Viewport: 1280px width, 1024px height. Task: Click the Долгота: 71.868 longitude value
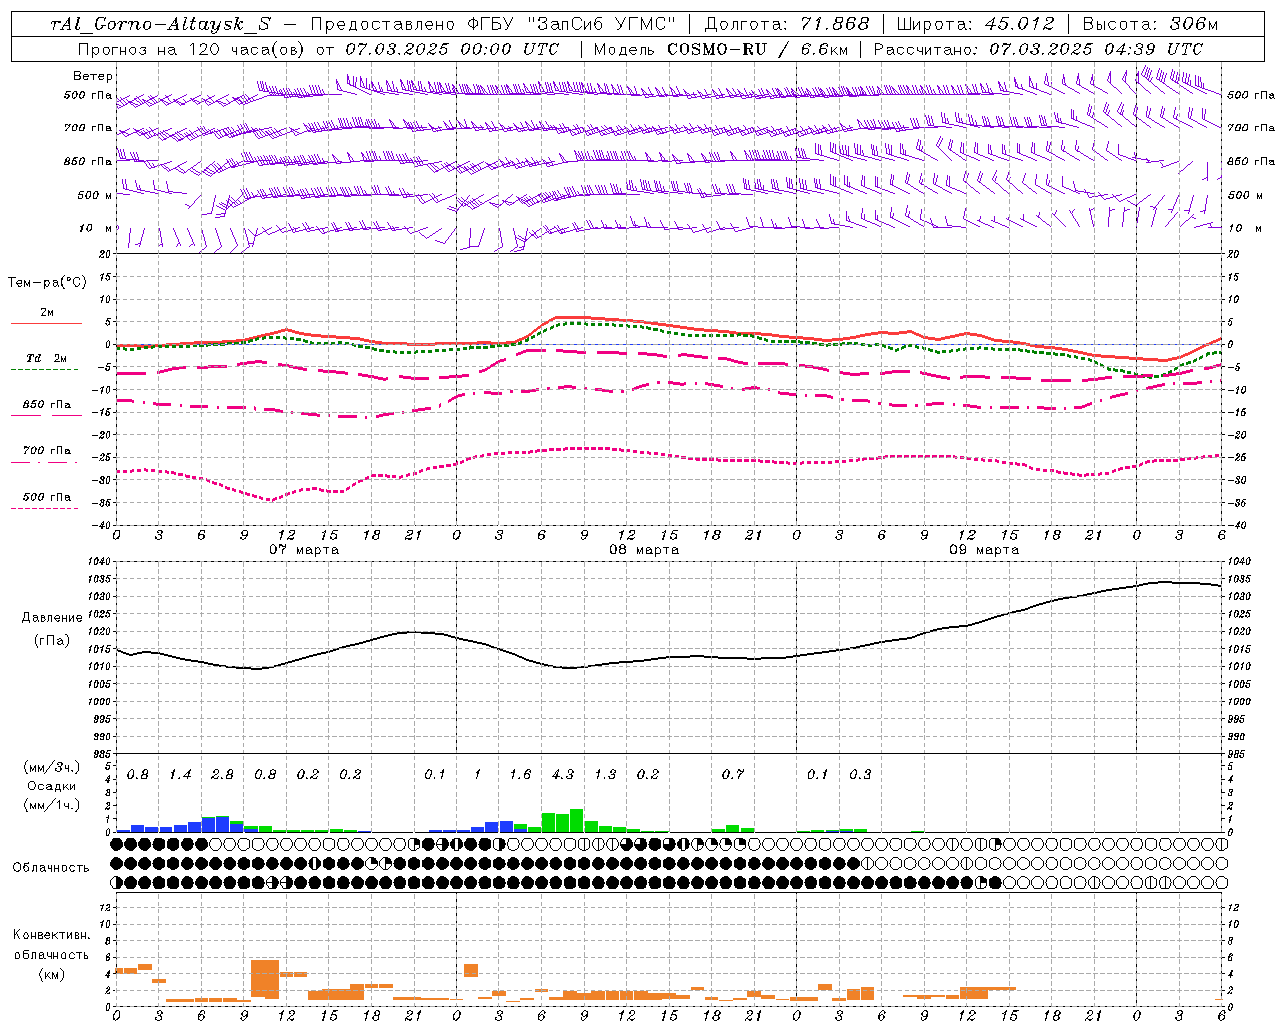click(x=787, y=24)
